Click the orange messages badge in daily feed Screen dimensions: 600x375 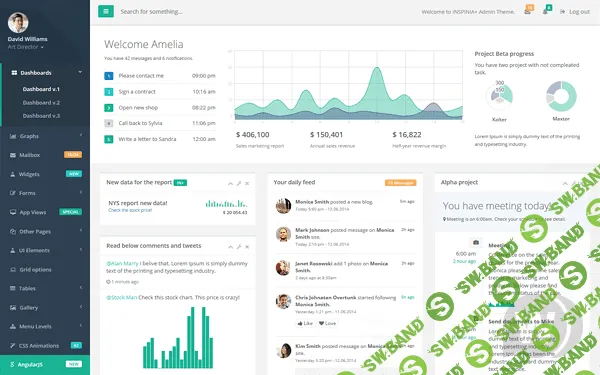[x=401, y=183]
